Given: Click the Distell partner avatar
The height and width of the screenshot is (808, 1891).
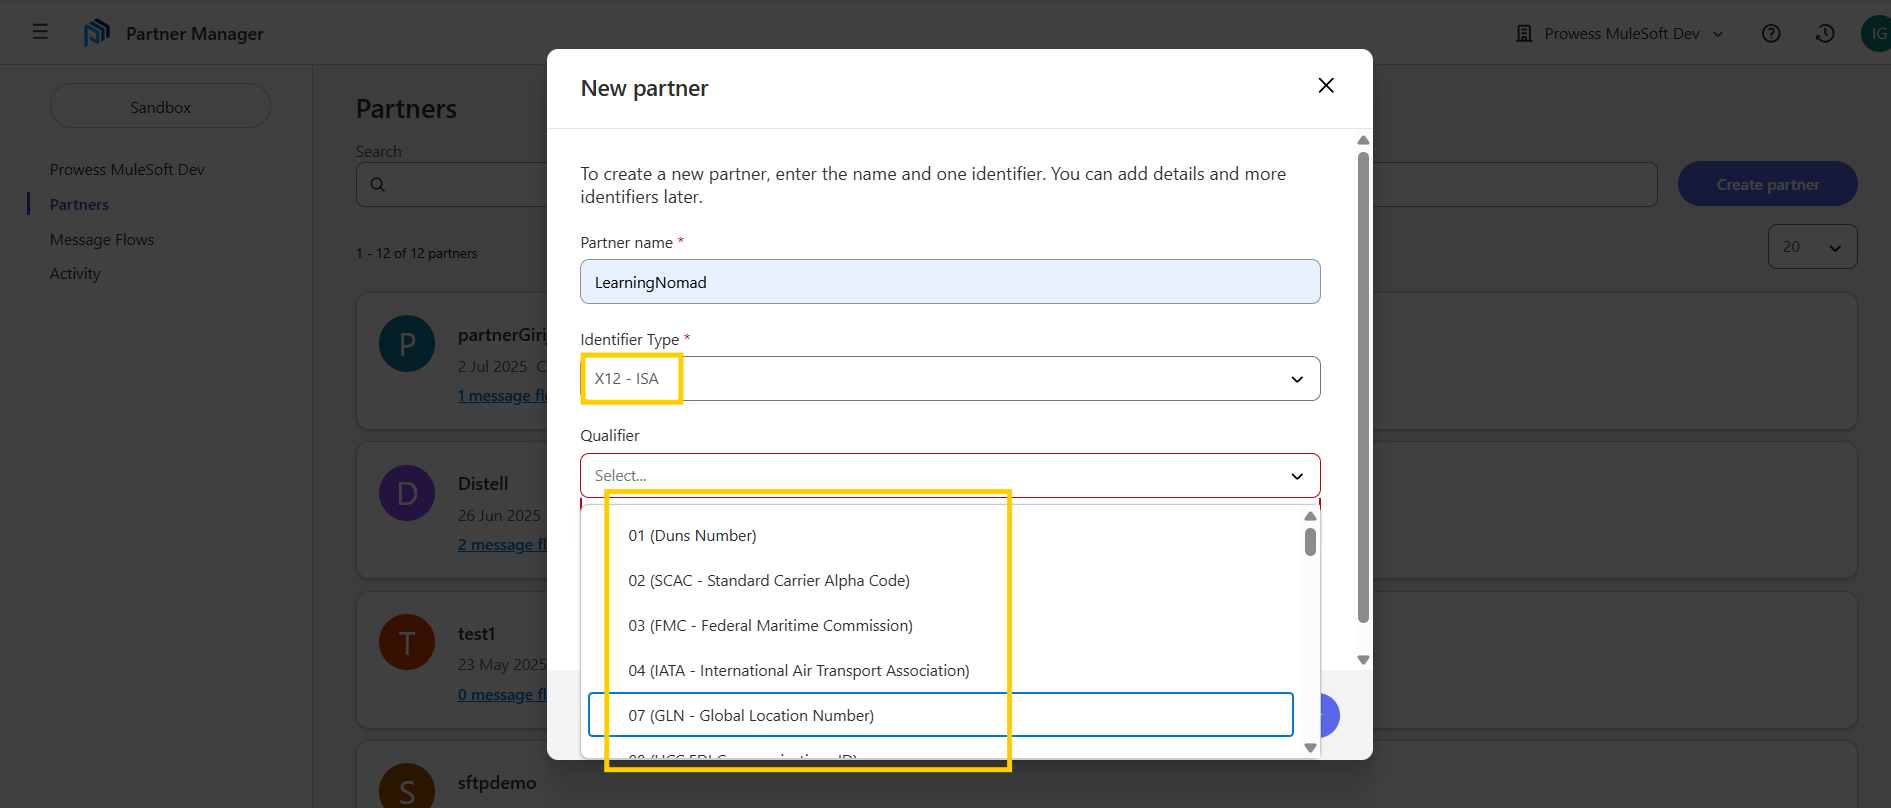Looking at the screenshot, I should coord(407,493).
